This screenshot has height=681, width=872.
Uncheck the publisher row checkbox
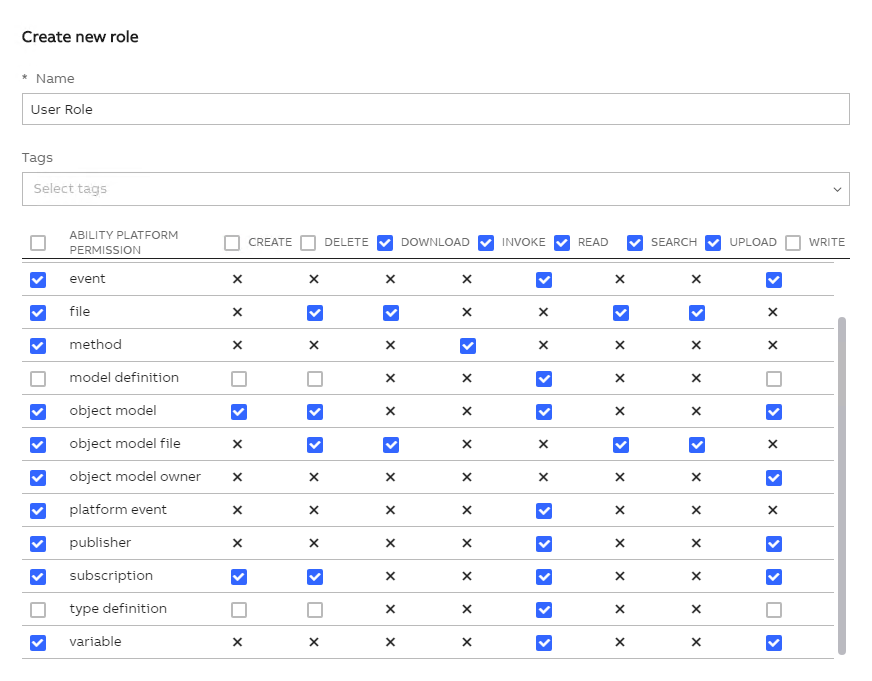click(38, 544)
